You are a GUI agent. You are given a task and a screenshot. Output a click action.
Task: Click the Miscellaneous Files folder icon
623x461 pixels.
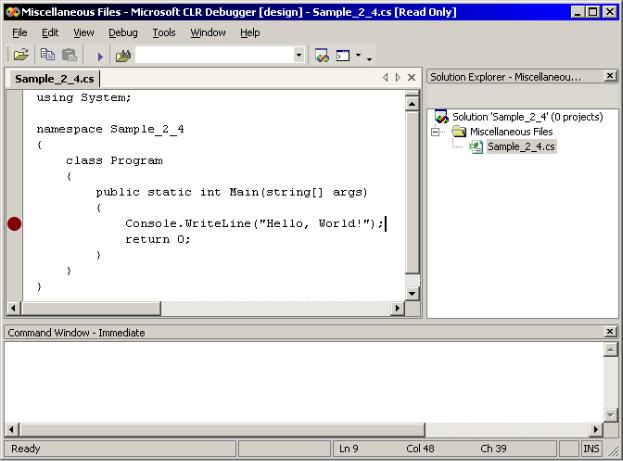[x=459, y=131]
